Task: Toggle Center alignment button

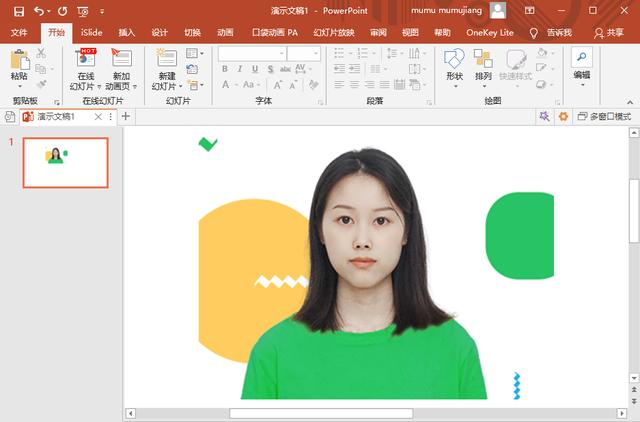Action: [x=354, y=84]
